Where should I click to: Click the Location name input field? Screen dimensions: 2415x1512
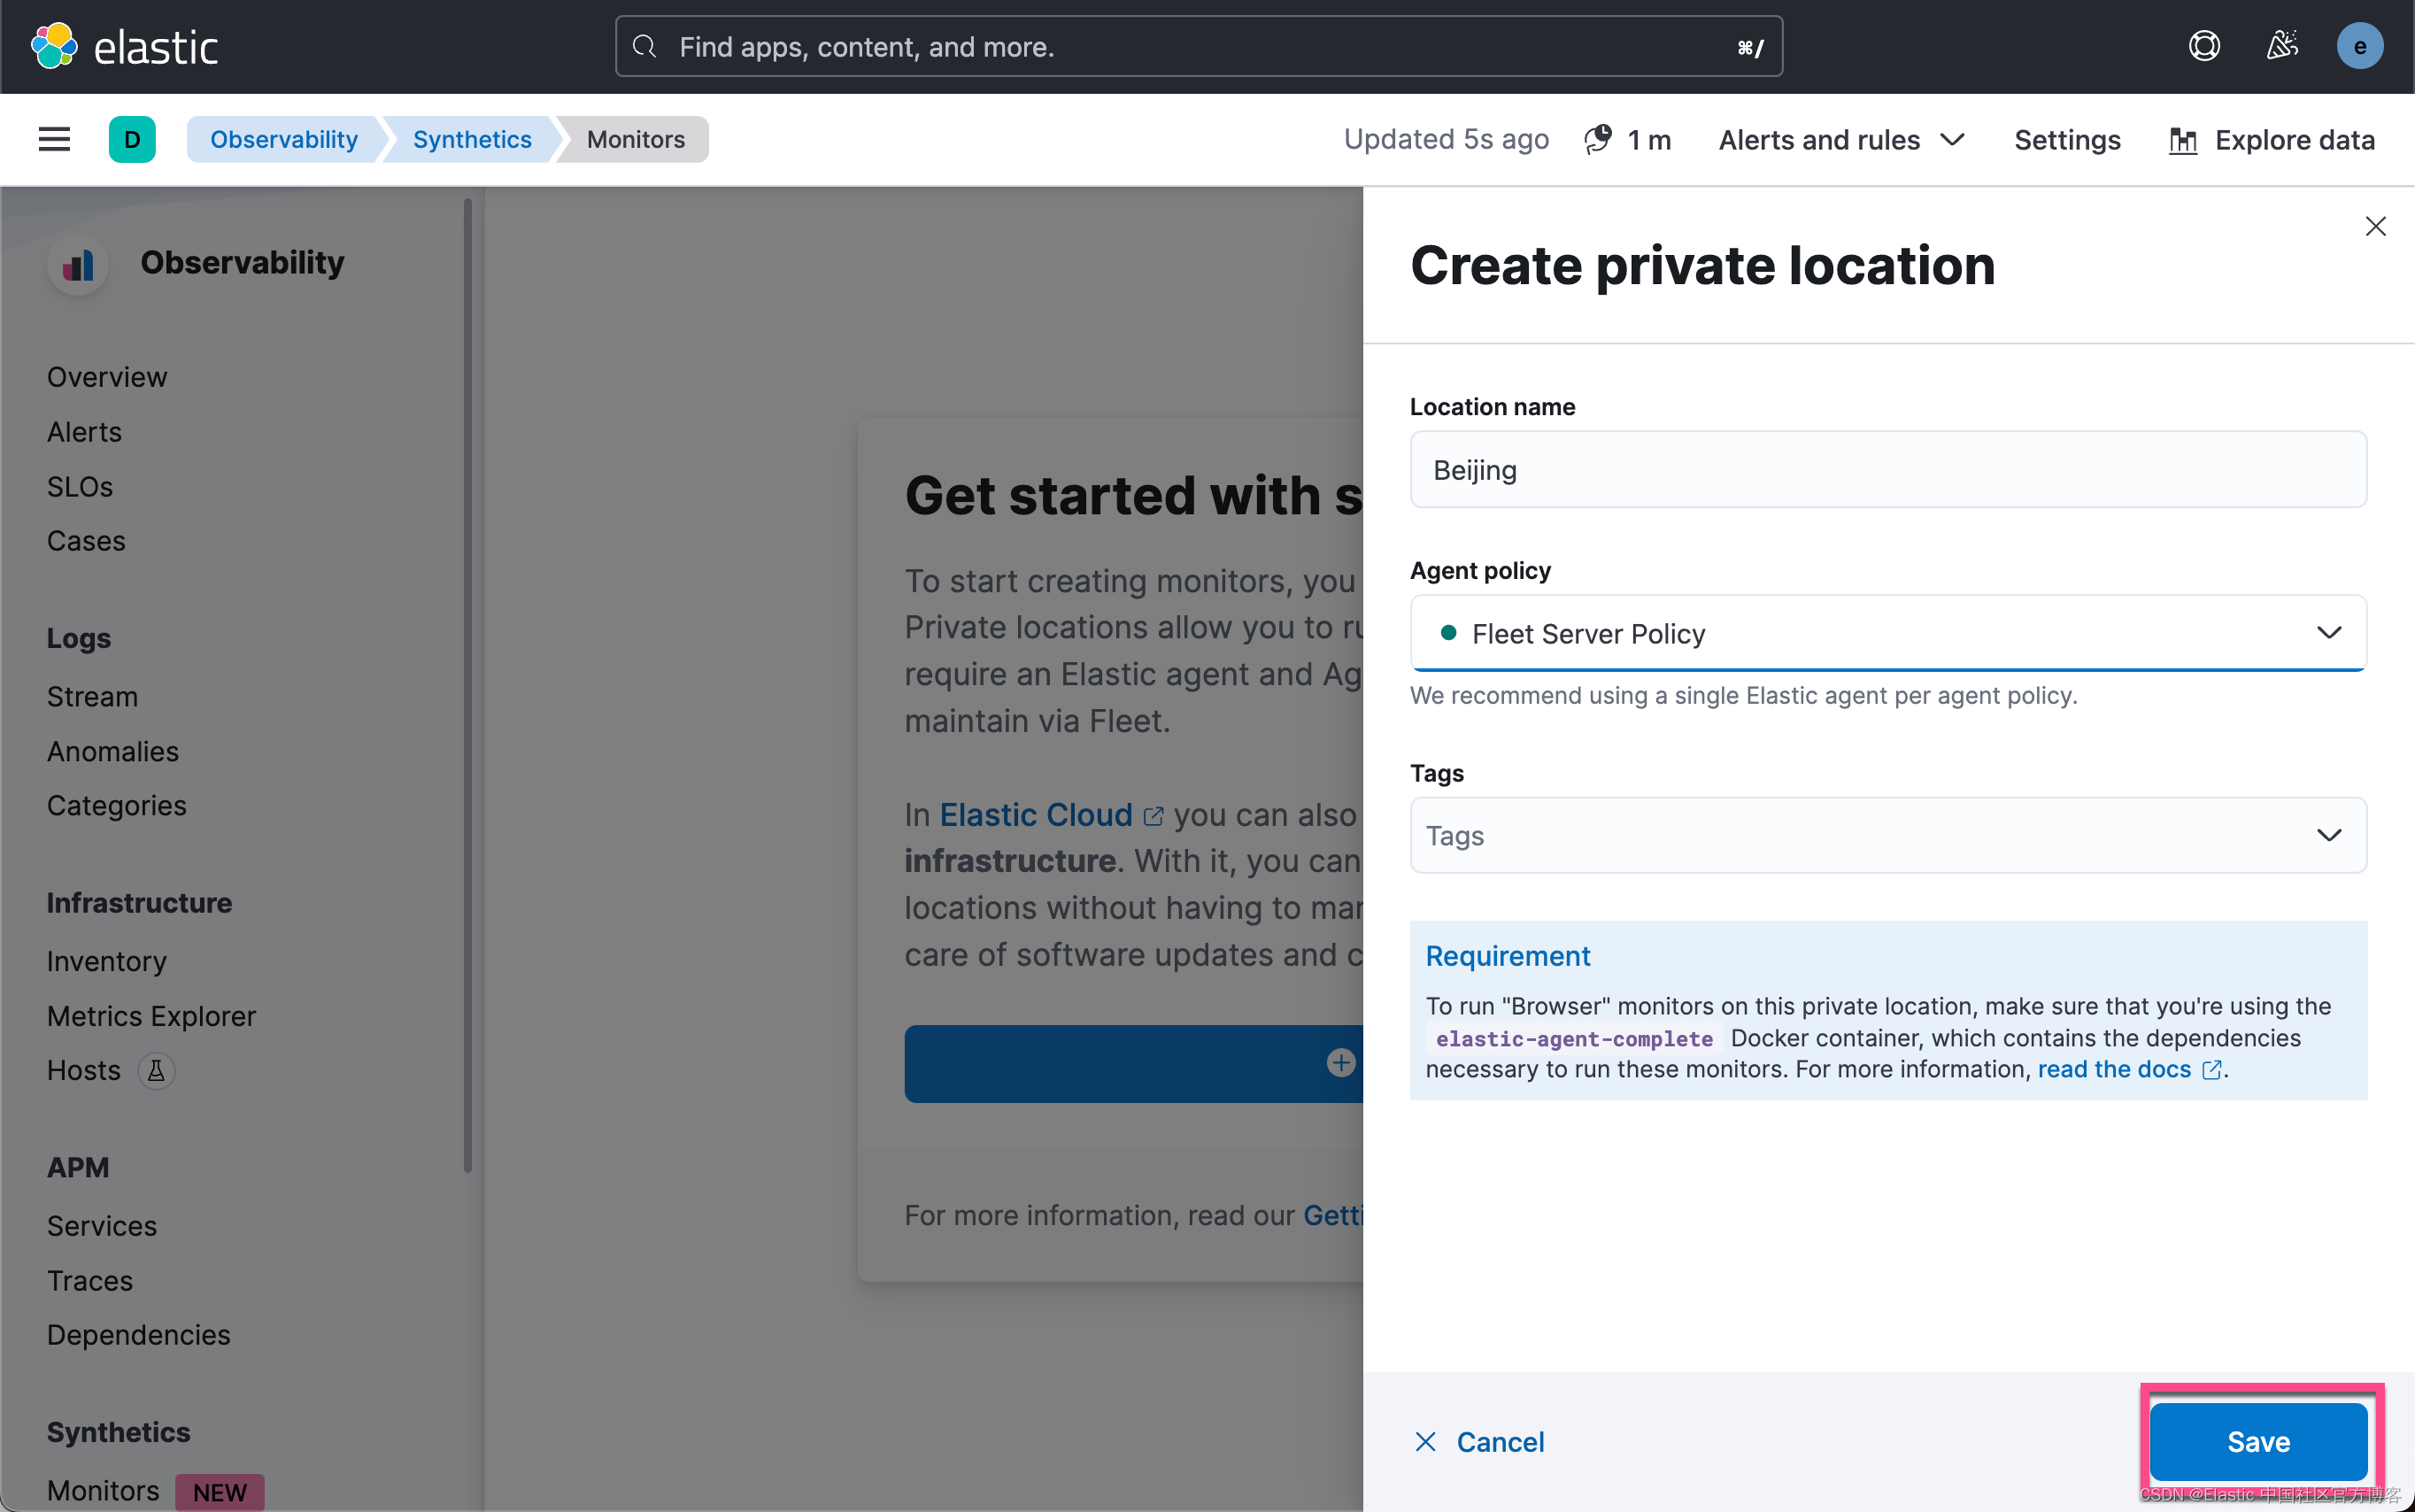pyautogui.click(x=1887, y=469)
